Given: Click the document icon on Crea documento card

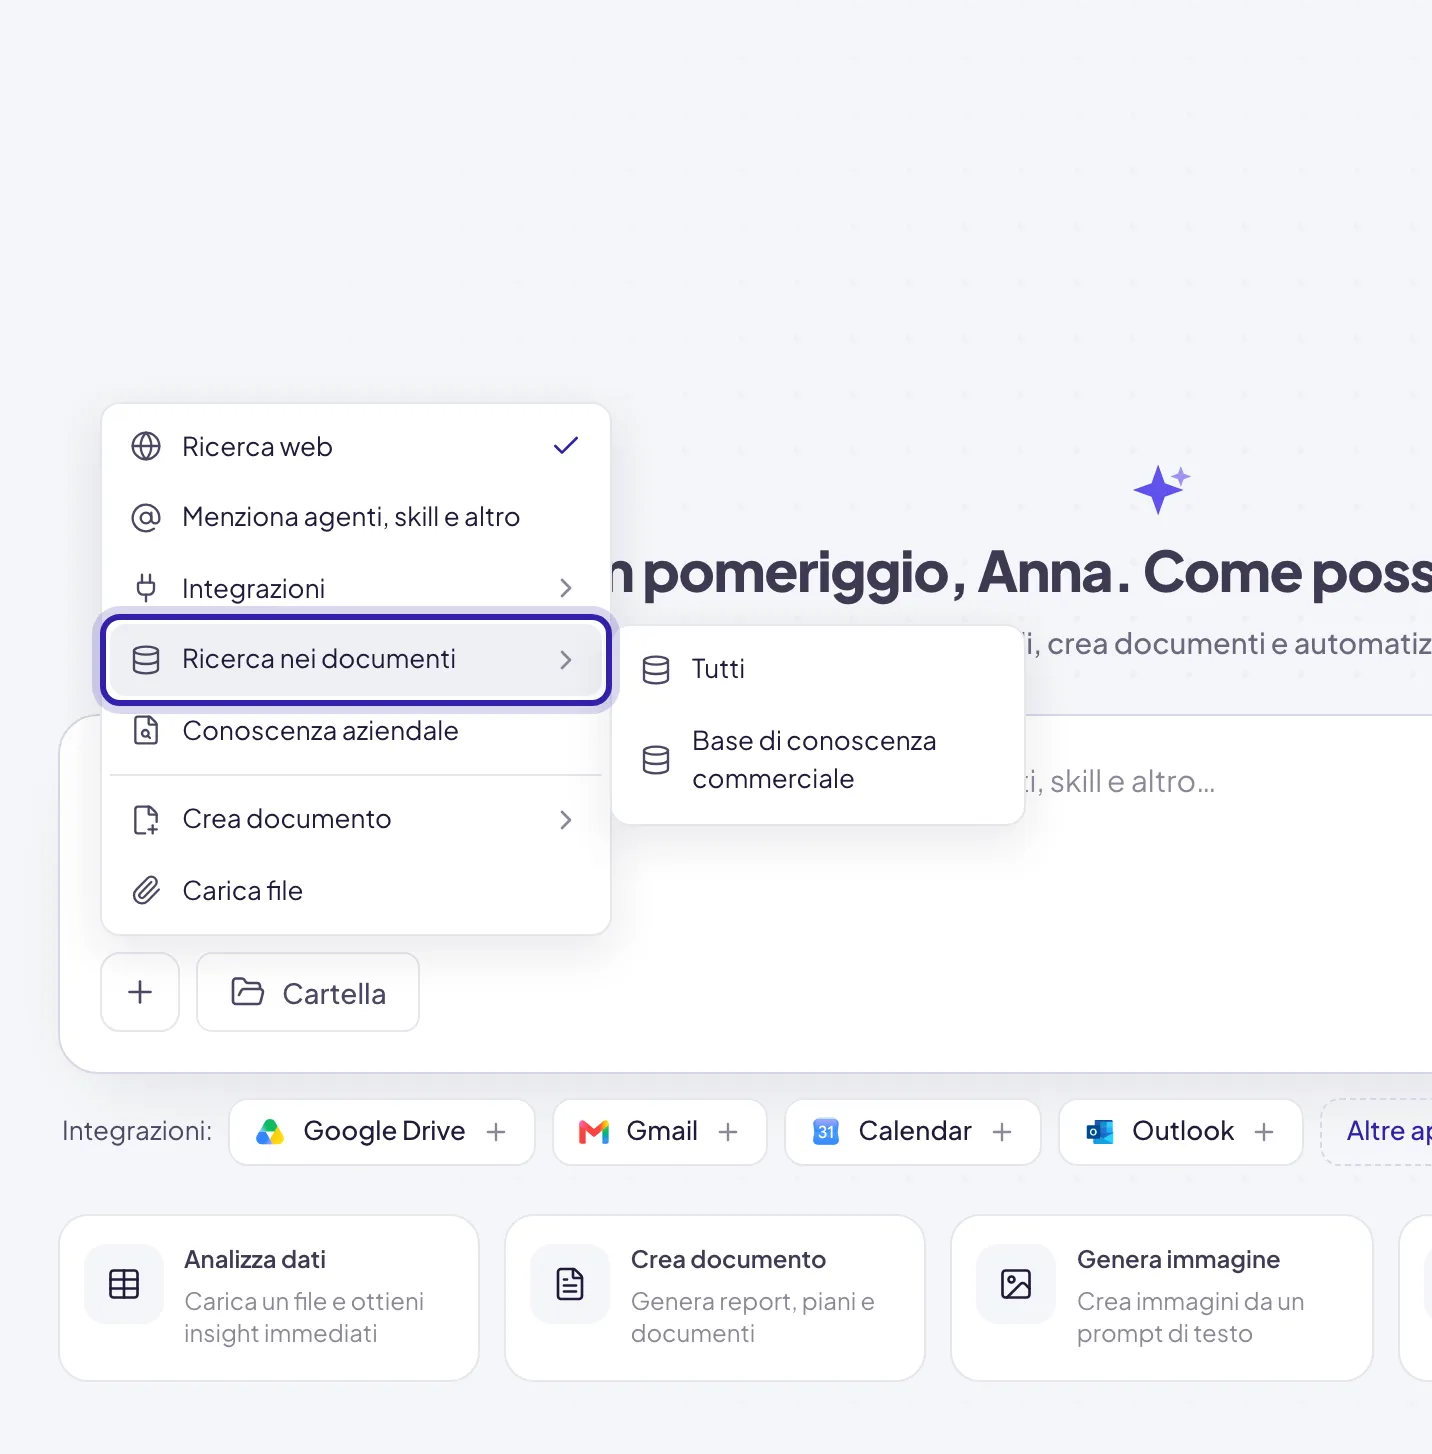Looking at the screenshot, I should point(570,1284).
